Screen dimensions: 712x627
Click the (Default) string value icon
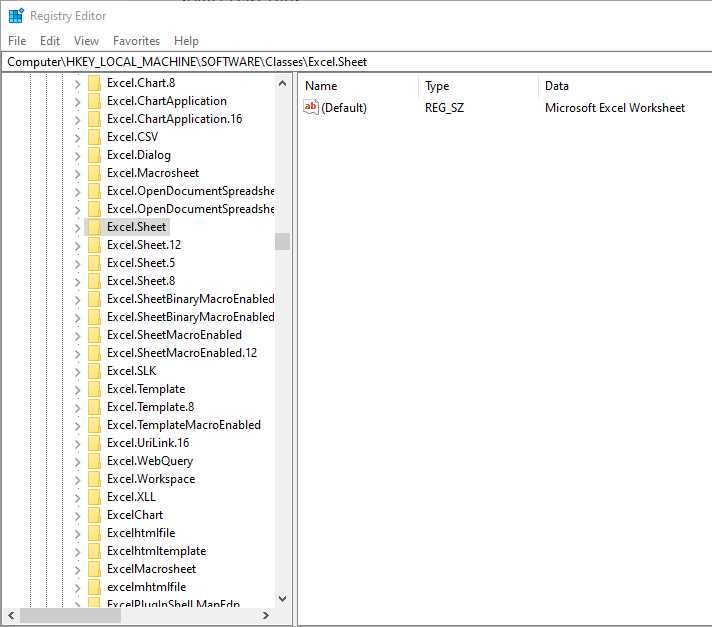311,107
